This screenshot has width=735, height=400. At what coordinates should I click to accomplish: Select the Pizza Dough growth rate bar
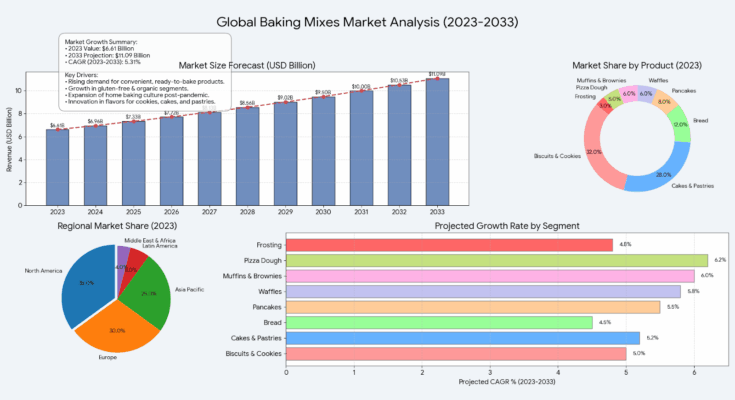pyautogui.click(x=496, y=260)
